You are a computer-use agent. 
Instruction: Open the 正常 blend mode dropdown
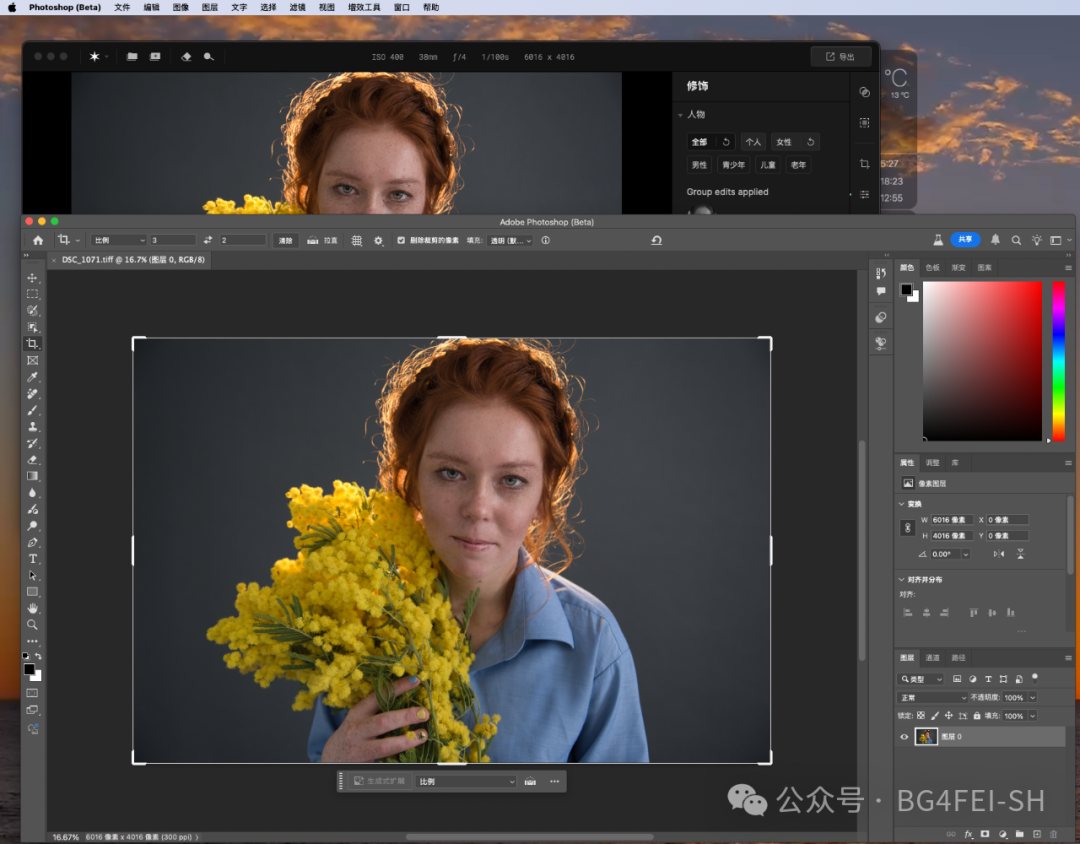[x=933, y=697]
